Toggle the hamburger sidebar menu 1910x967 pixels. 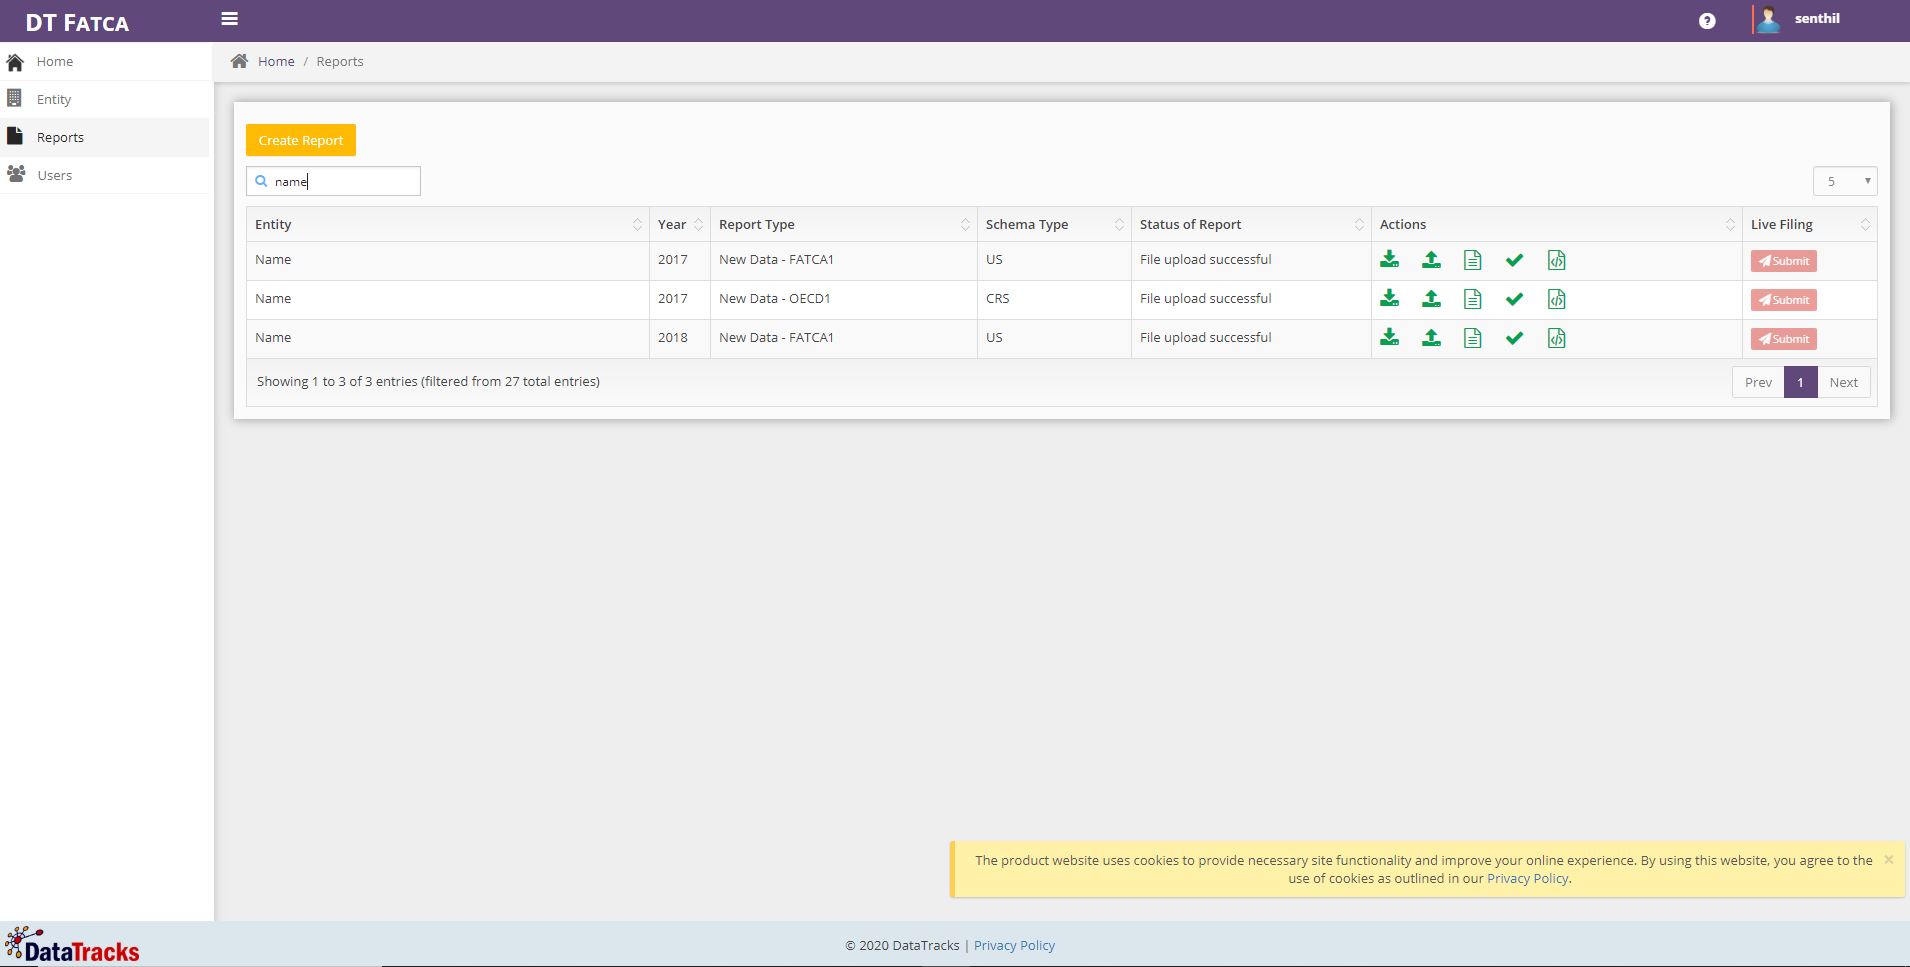pos(229,19)
